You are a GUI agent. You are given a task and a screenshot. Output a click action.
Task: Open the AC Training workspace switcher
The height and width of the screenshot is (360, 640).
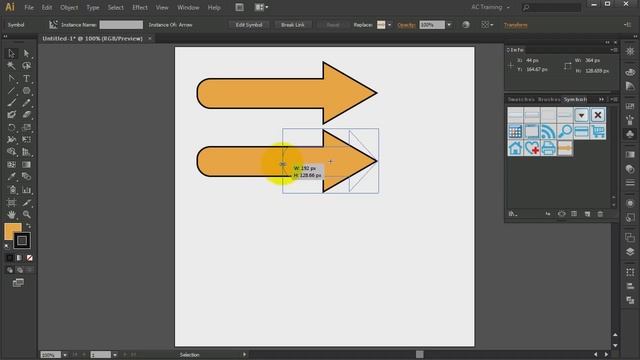point(490,7)
